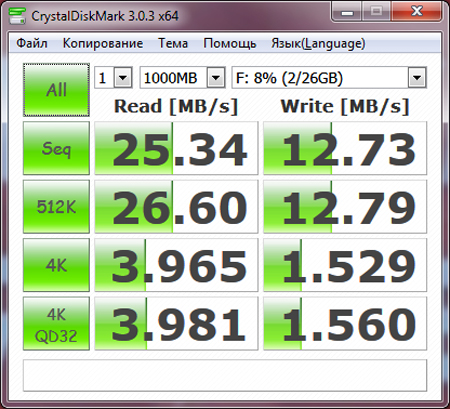Image resolution: width=450 pixels, height=409 pixels.
Task: Click the 512K read value 26.60
Action: (x=176, y=206)
